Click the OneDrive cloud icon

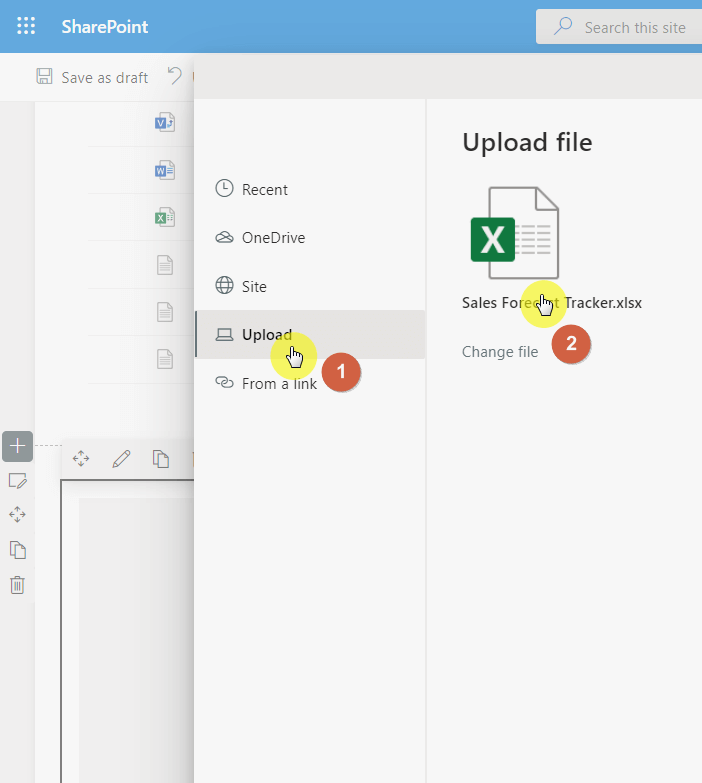tap(224, 237)
